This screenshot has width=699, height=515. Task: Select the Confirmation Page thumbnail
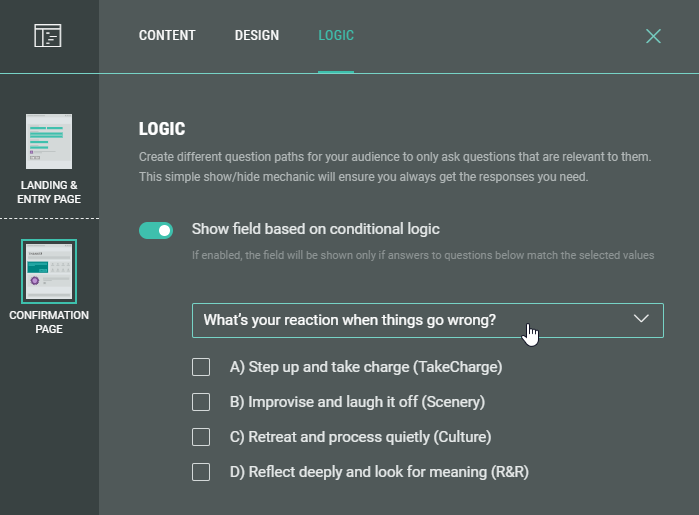[49, 271]
